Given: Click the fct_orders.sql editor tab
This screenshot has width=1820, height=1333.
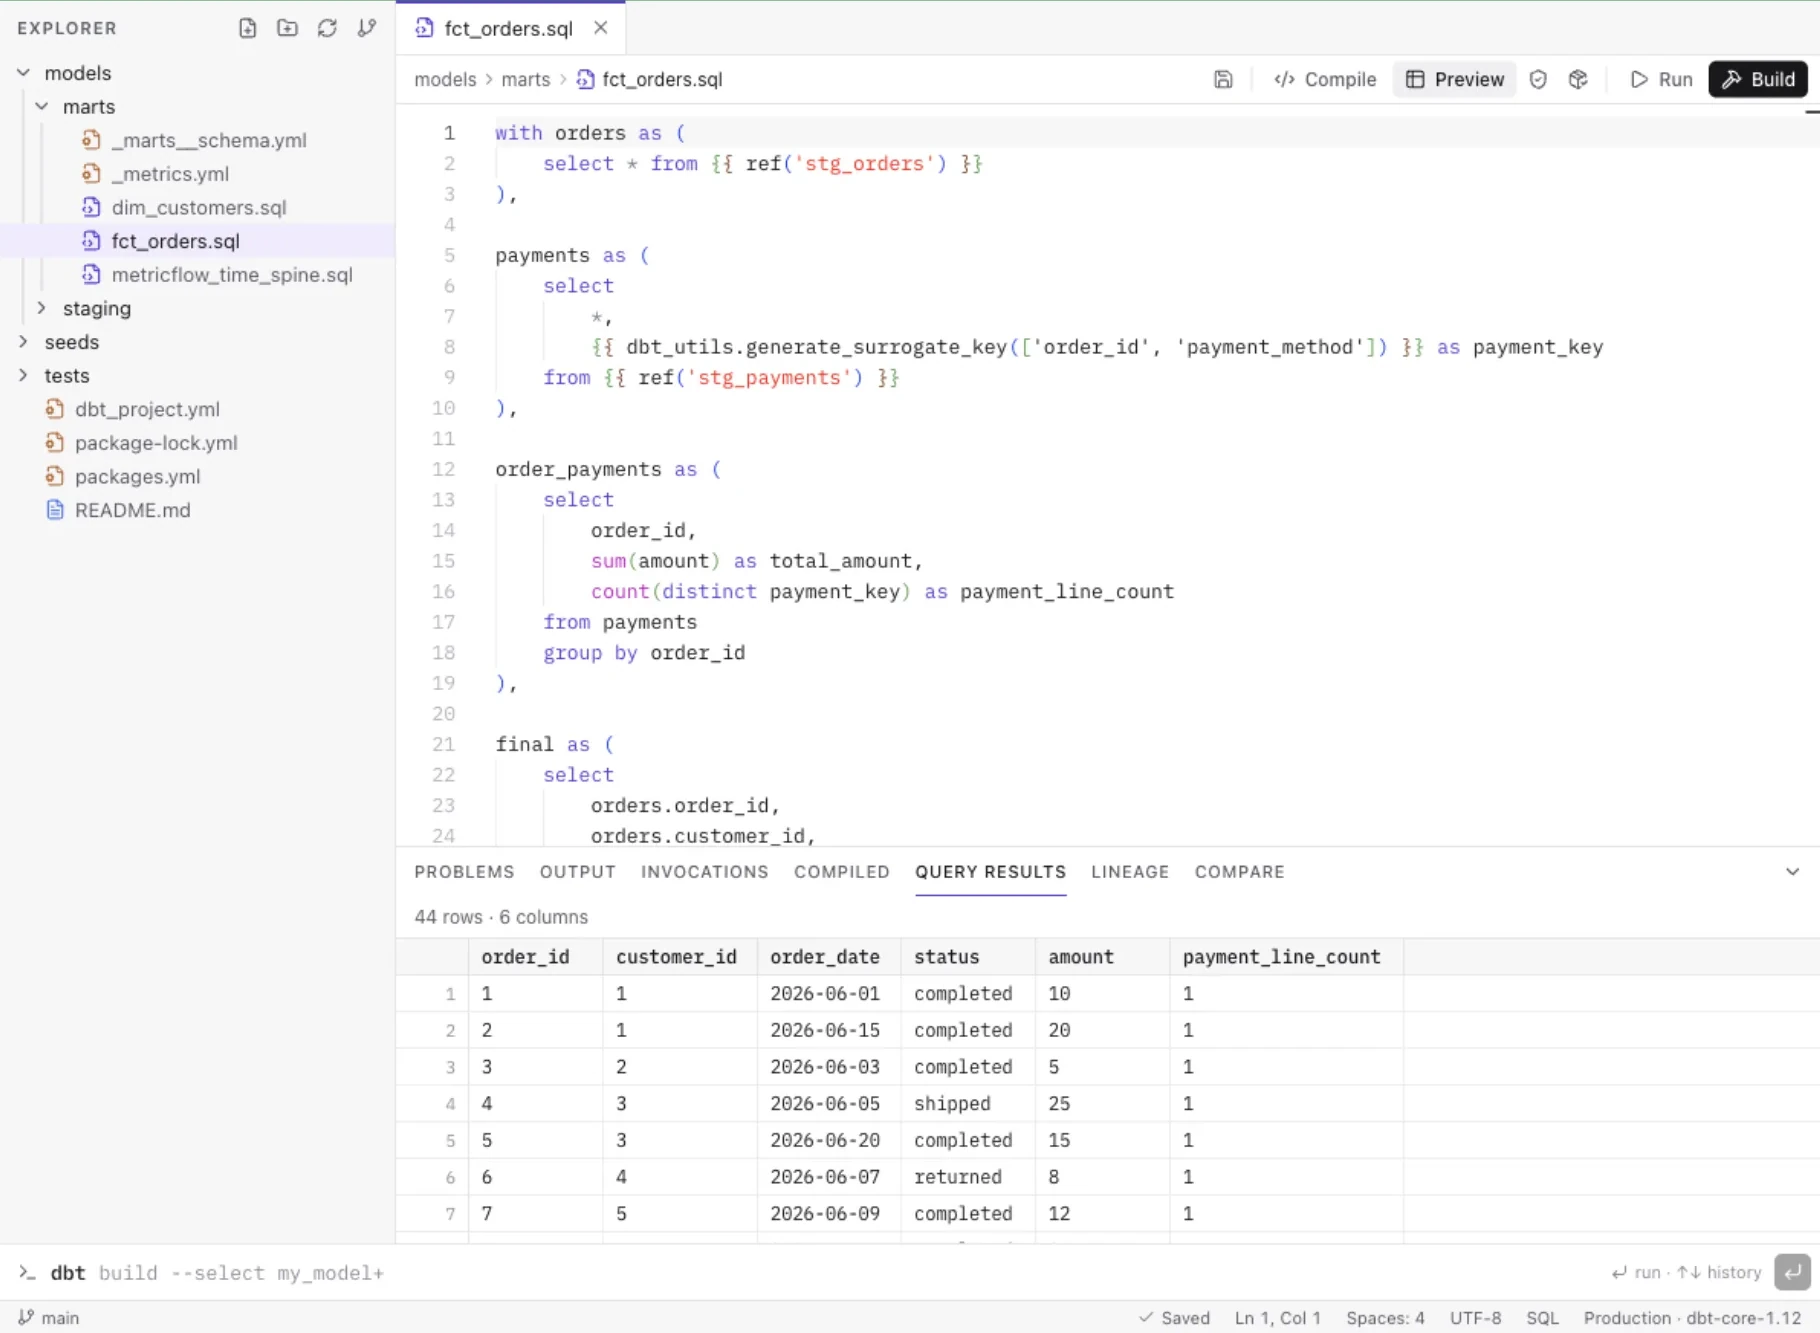Looking at the screenshot, I should click(x=508, y=28).
